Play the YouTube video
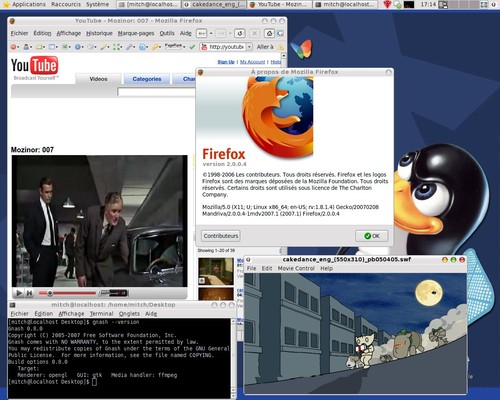This screenshot has width=500, height=400. pyautogui.click(x=19, y=293)
